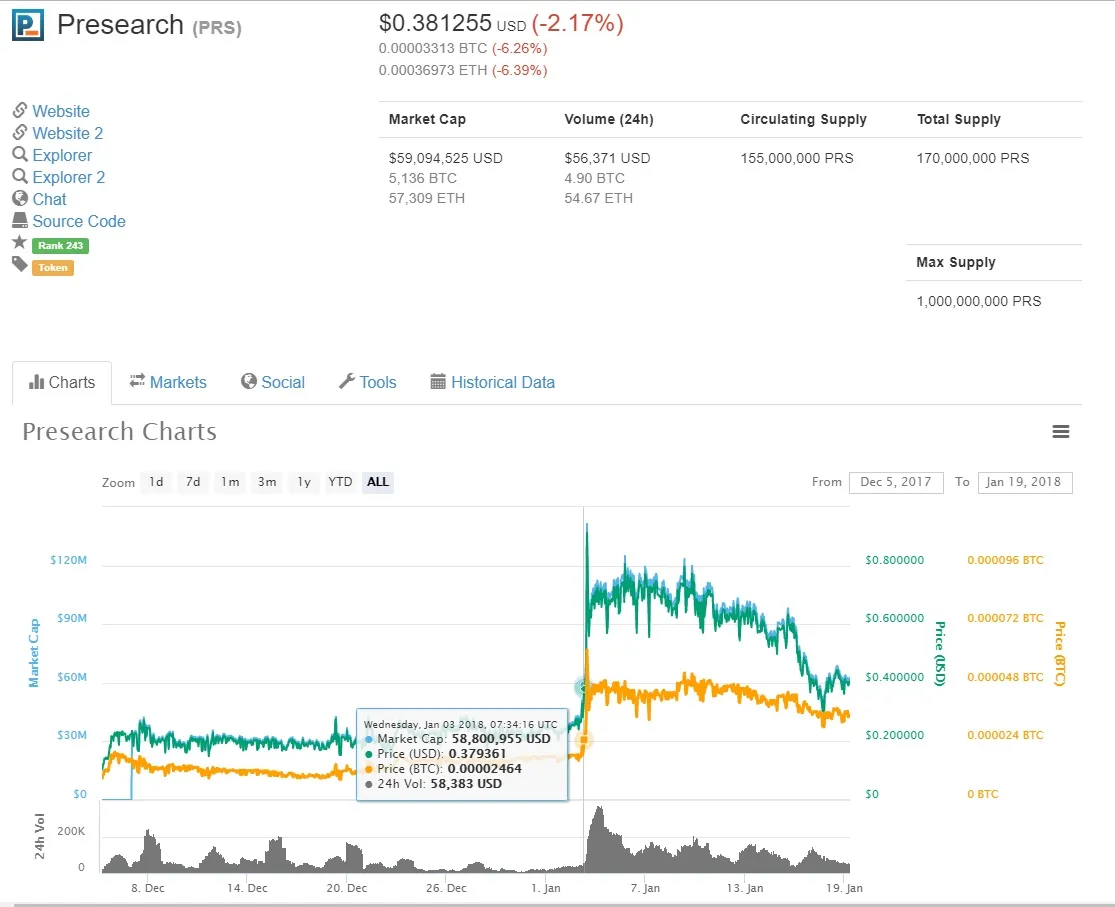Click the $0.381255 price text

(435, 23)
